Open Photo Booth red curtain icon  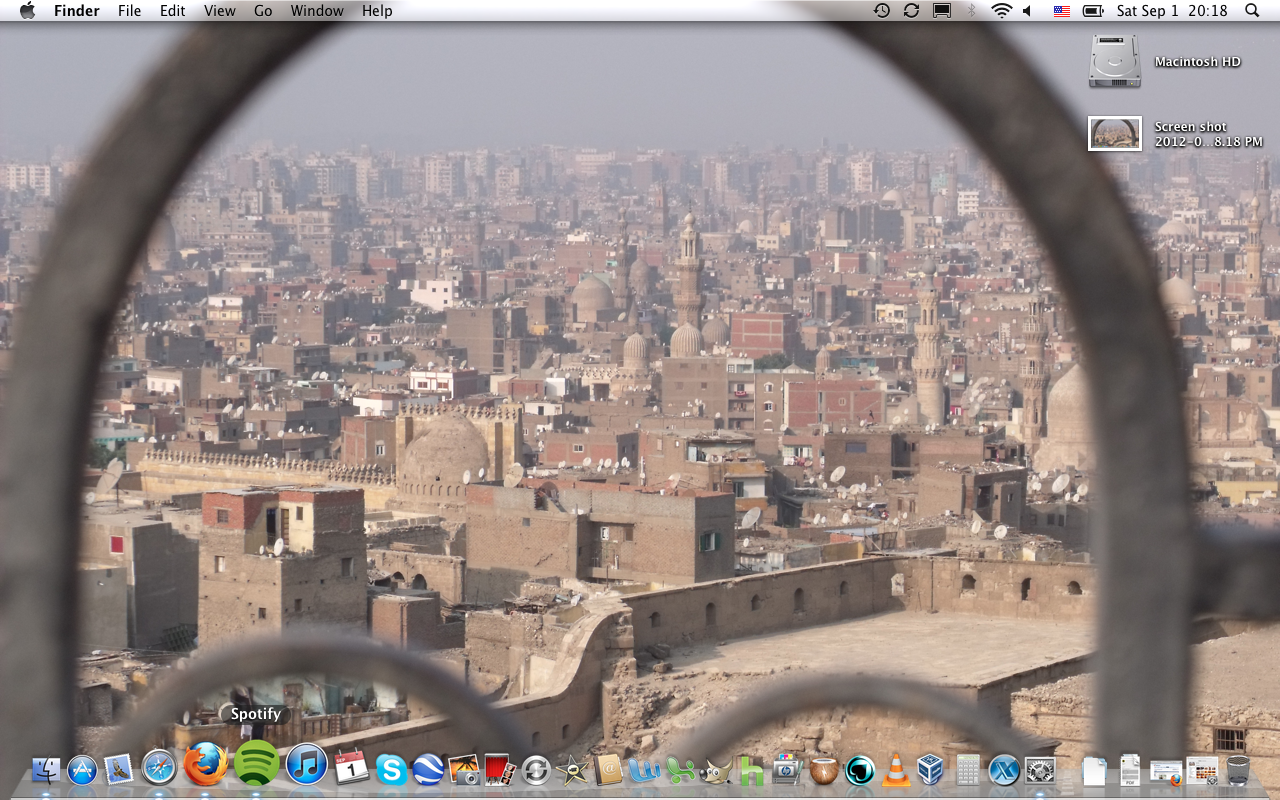pyautogui.click(x=500, y=770)
